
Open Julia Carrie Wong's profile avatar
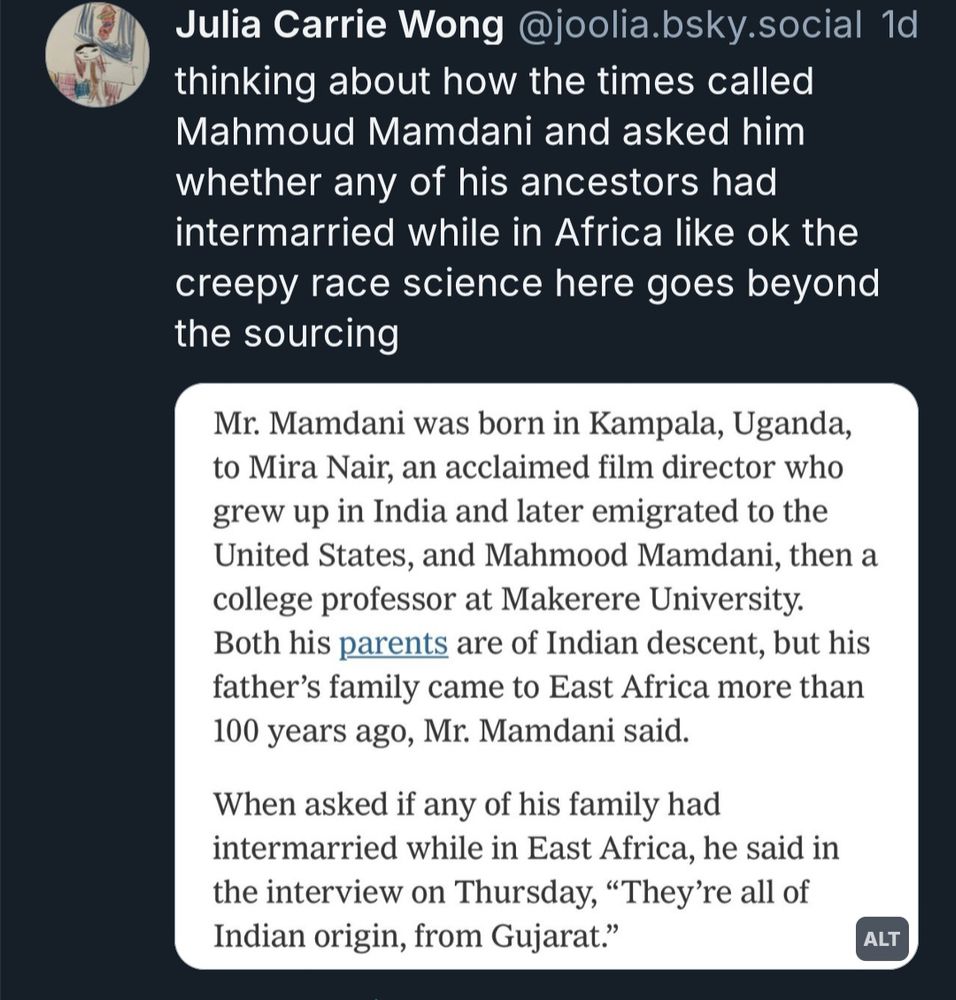(98, 55)
